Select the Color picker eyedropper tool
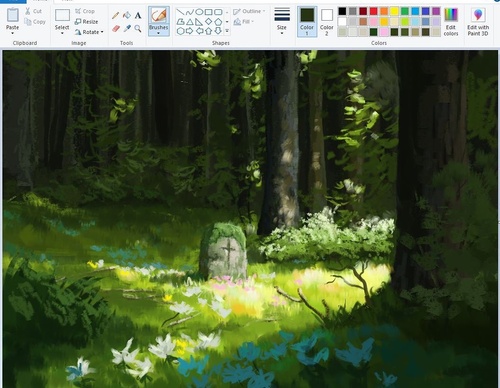 [x=127, y=29]
